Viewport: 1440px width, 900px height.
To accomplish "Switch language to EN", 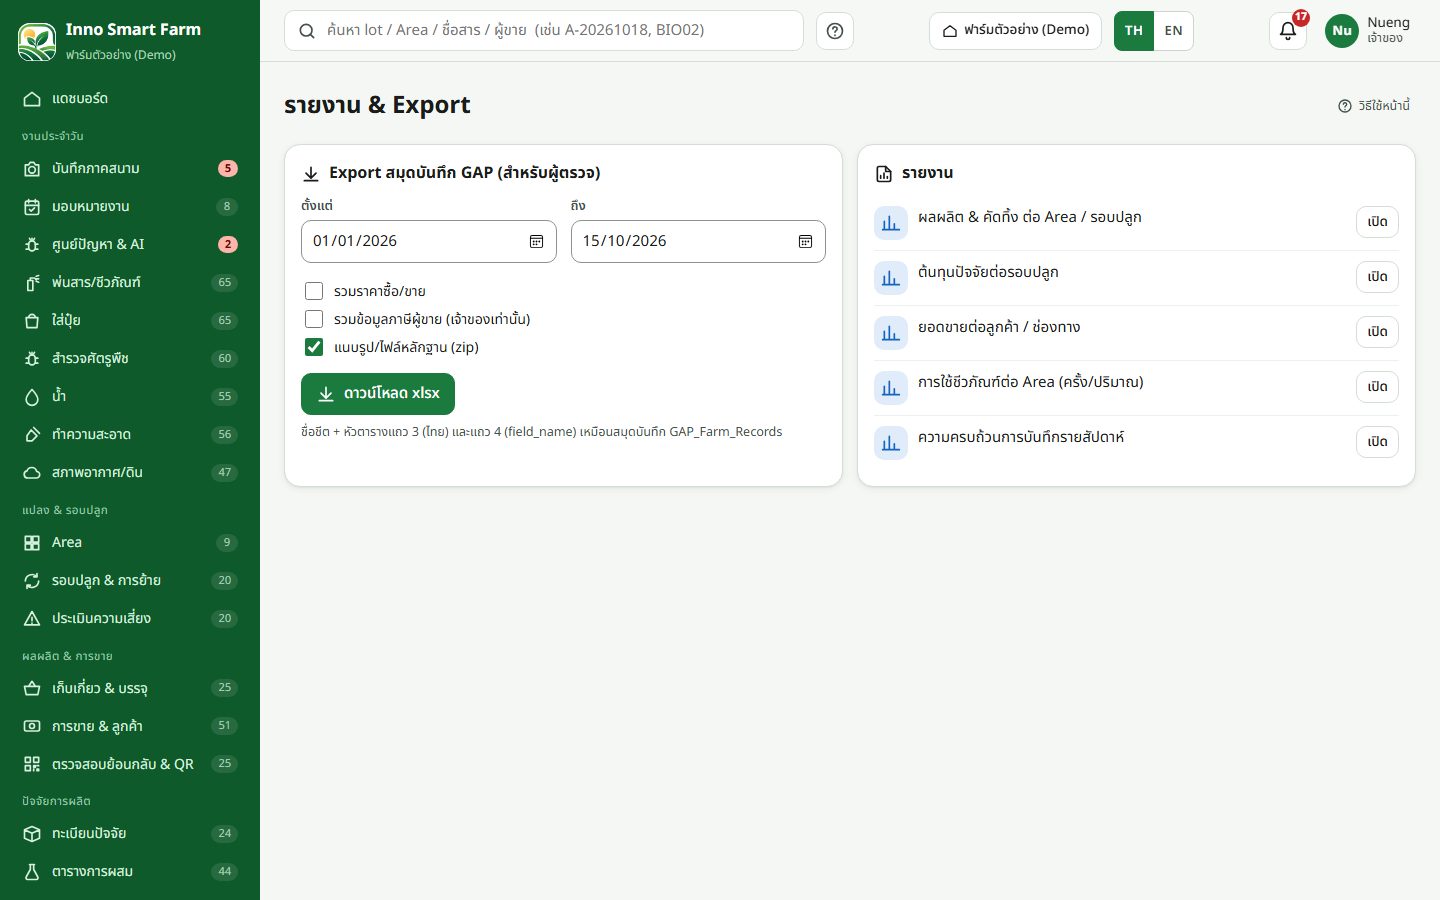I will [x=1173, y=31].
